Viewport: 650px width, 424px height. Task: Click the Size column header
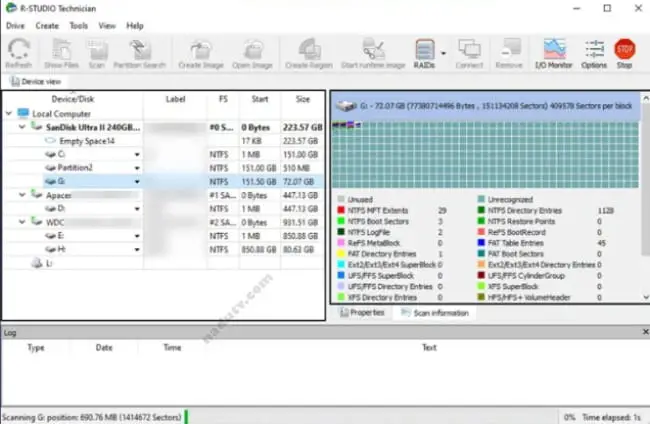[x=303, y=99]
